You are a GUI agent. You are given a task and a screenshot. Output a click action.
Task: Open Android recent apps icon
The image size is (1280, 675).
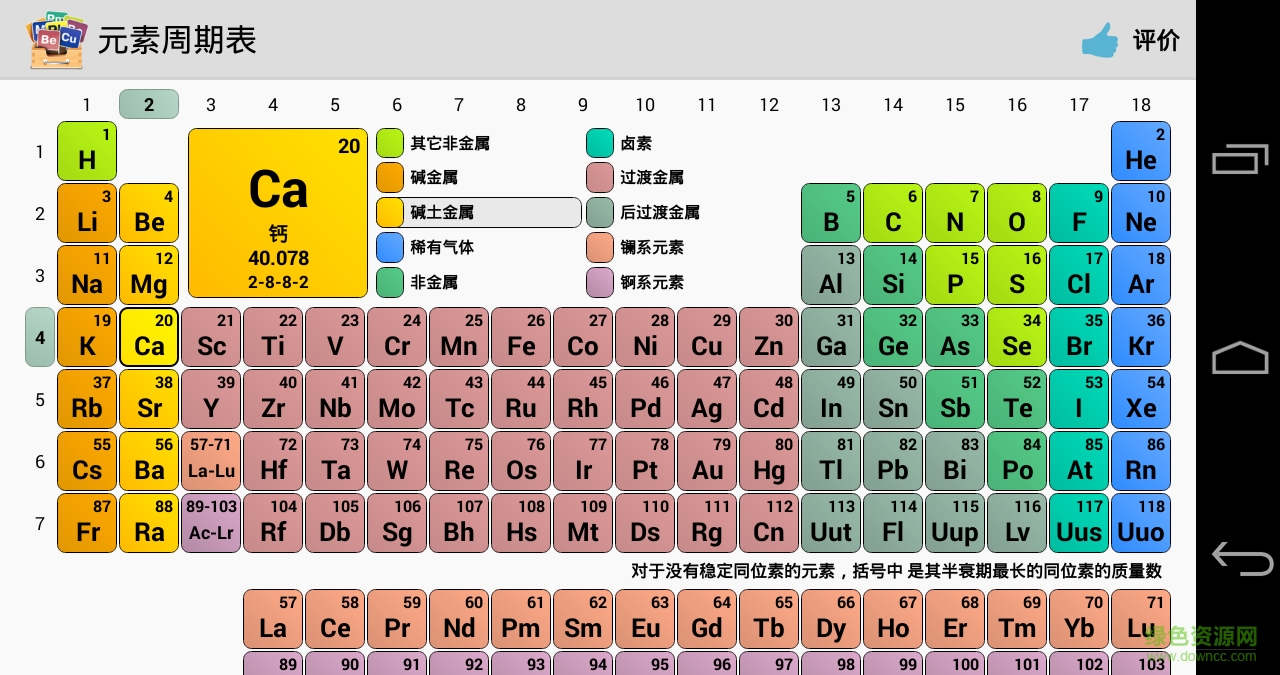coord(1239,160)
